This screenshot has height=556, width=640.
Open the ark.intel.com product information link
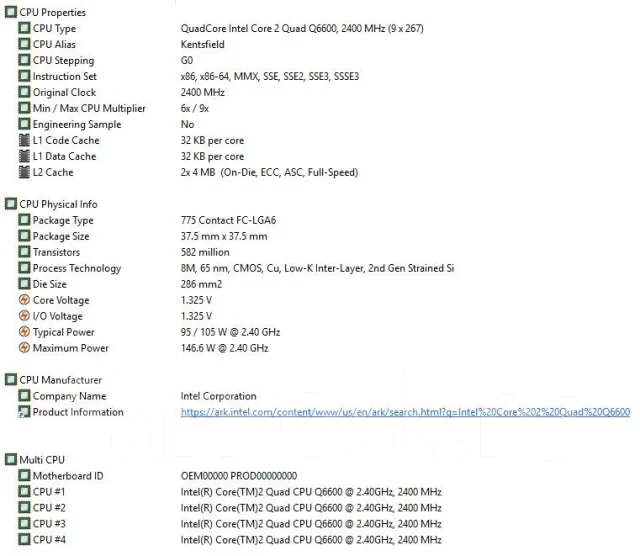pos(405,412)
